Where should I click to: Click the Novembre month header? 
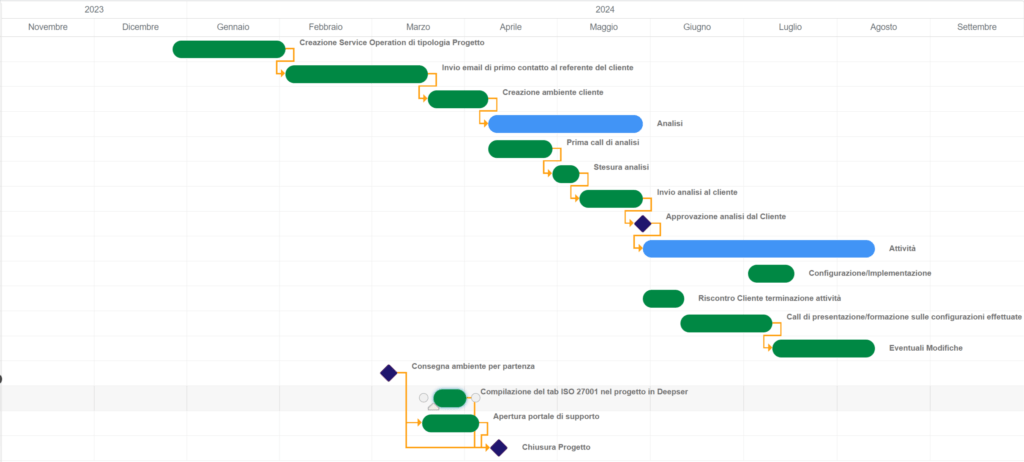tap(48, 27)
